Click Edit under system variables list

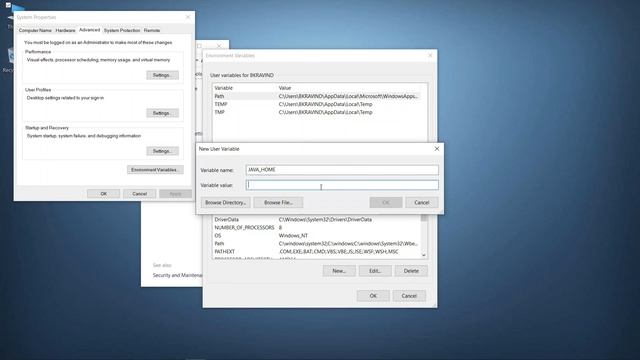375,271
